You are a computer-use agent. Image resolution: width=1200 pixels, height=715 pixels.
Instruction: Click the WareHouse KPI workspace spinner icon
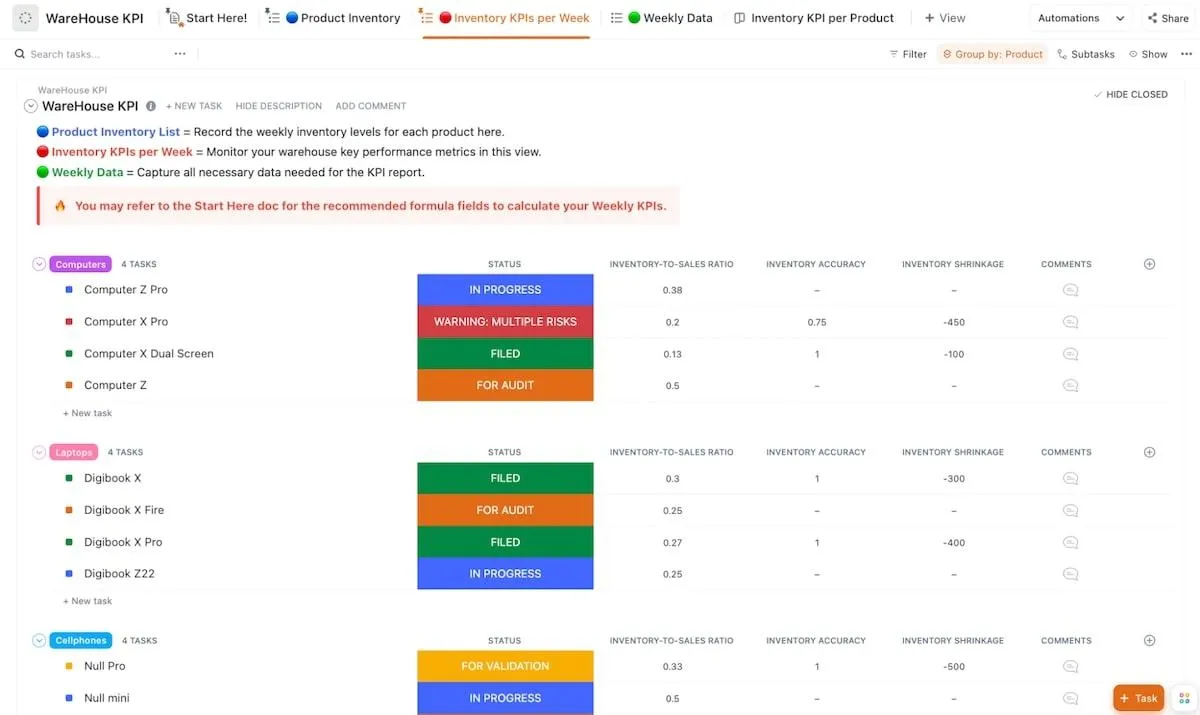pos(25,18)
